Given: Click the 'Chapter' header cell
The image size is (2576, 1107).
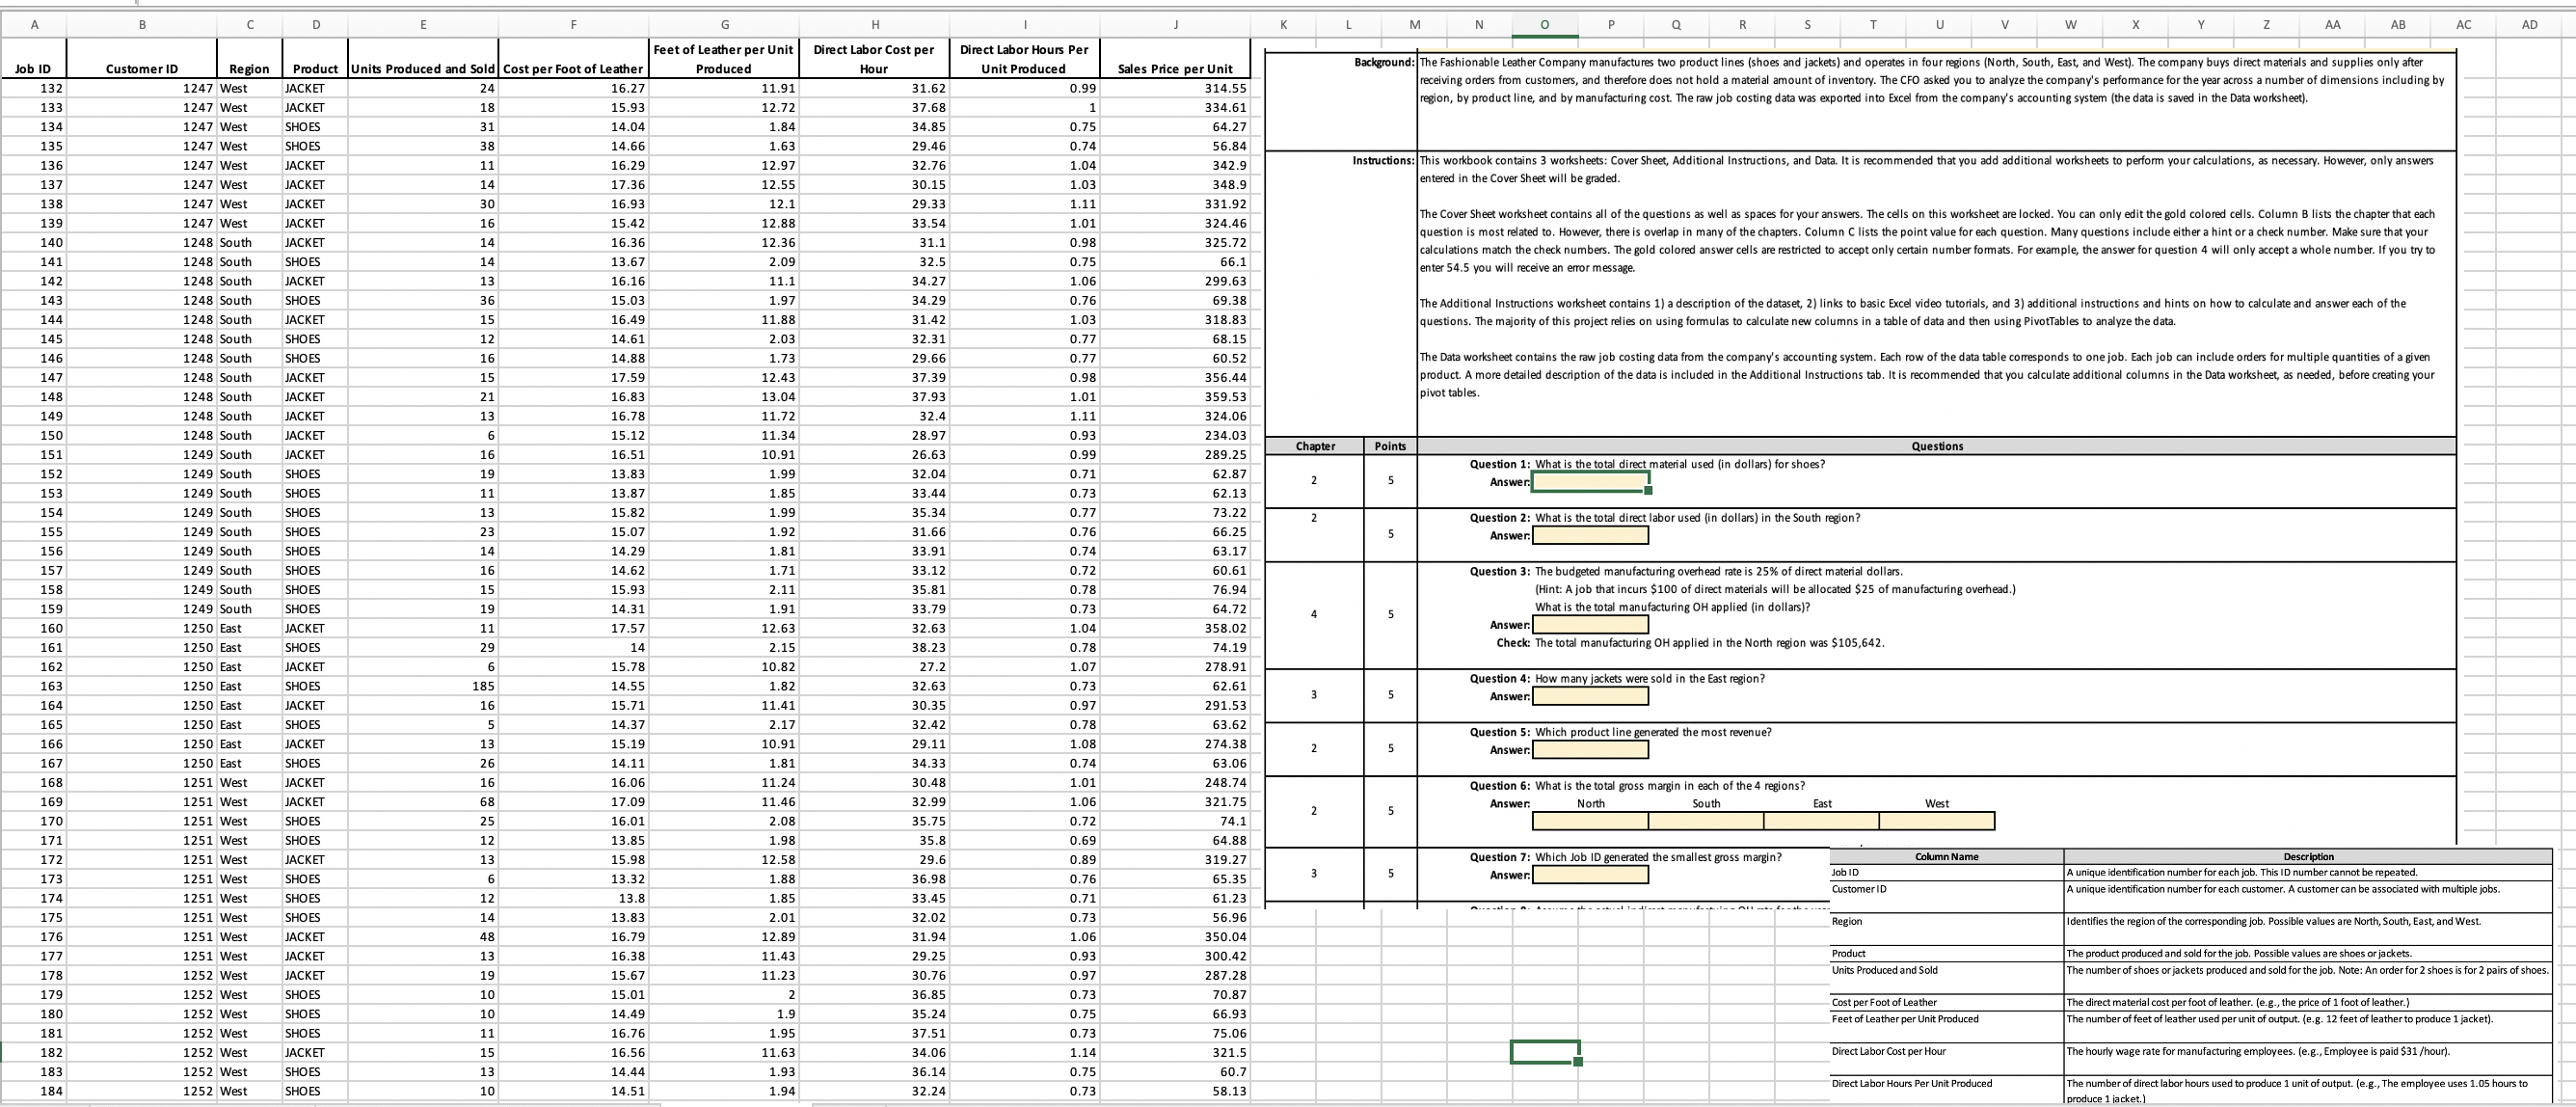Looking at the screenshot, I should coord(1315,446).
